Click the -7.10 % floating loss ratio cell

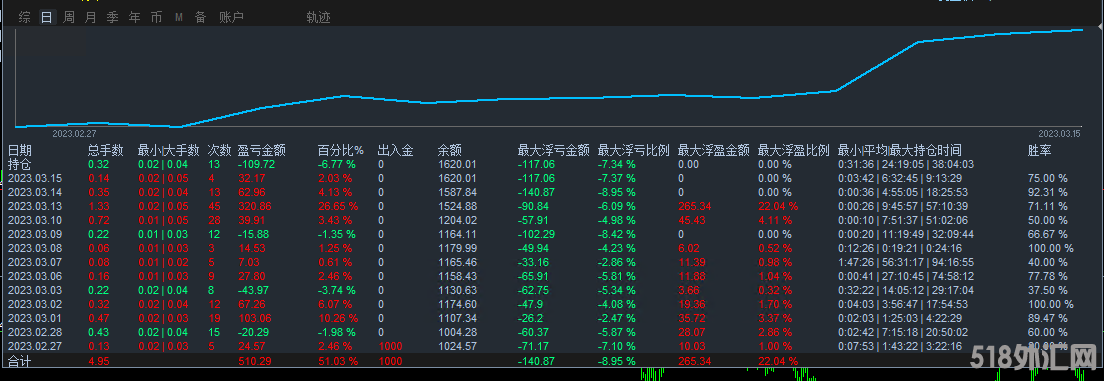click(x=617, y=346)
